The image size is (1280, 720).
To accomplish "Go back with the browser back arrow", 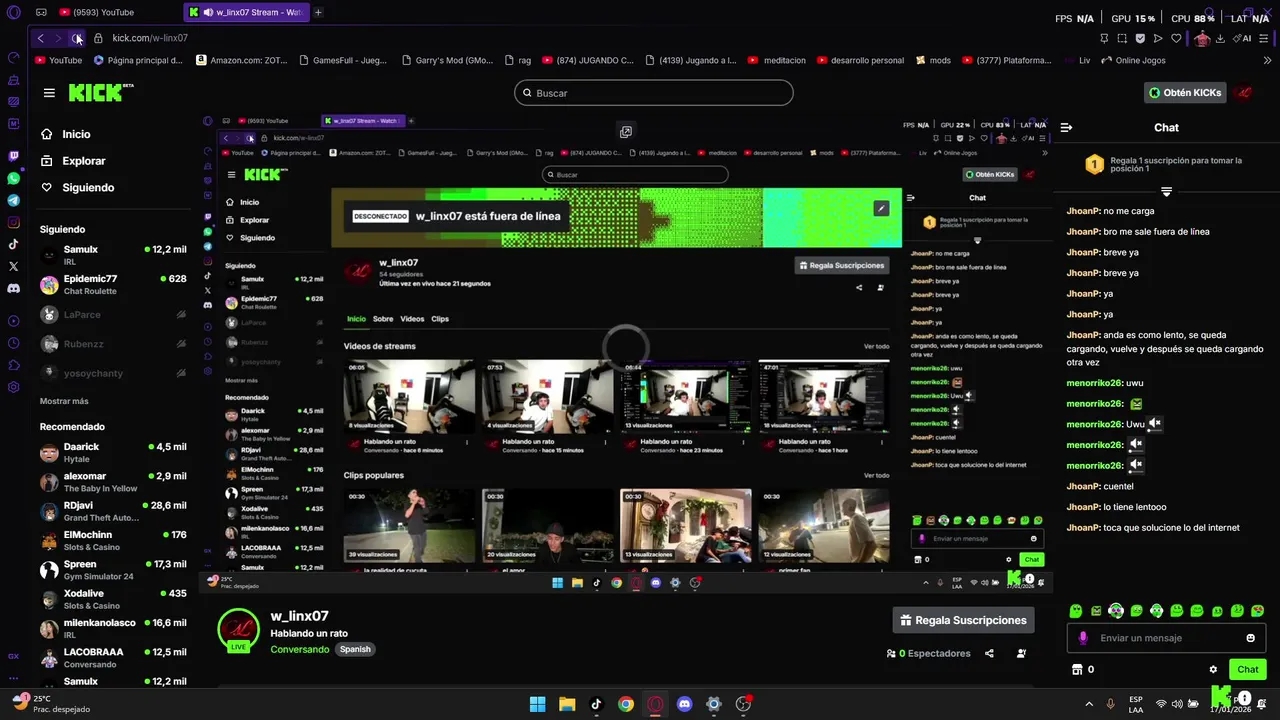I will click(x=40, y=38).
